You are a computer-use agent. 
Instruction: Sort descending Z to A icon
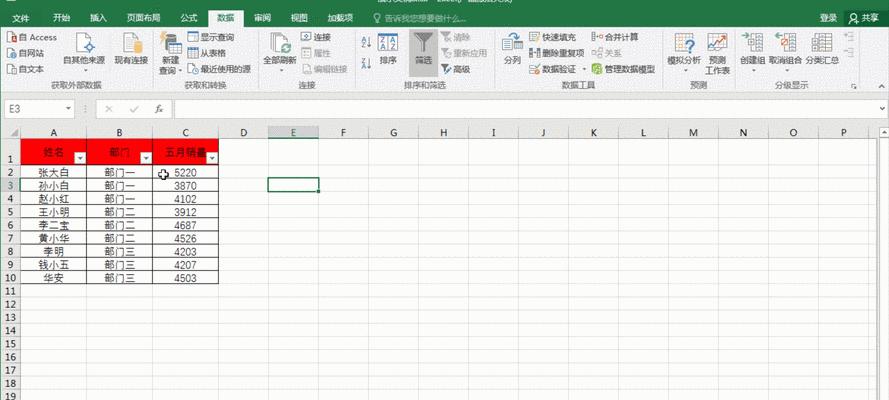point(366,63)
